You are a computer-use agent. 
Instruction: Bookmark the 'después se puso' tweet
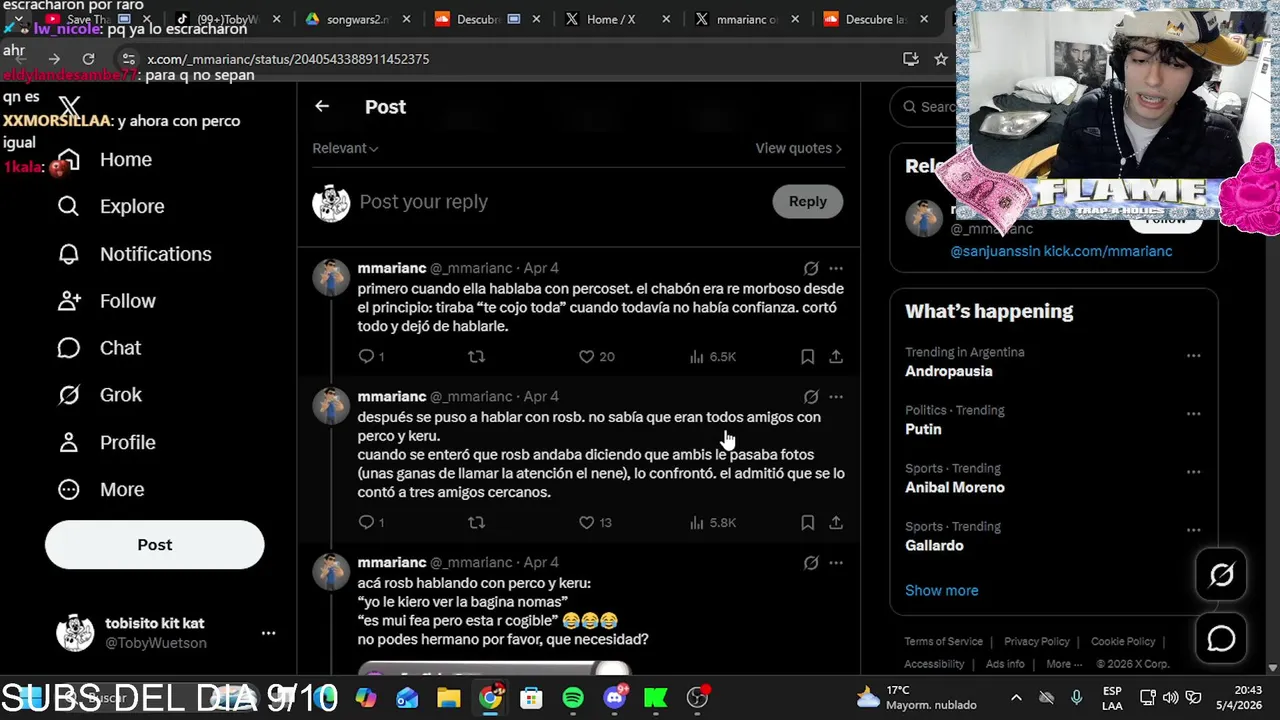click(807, 522)
